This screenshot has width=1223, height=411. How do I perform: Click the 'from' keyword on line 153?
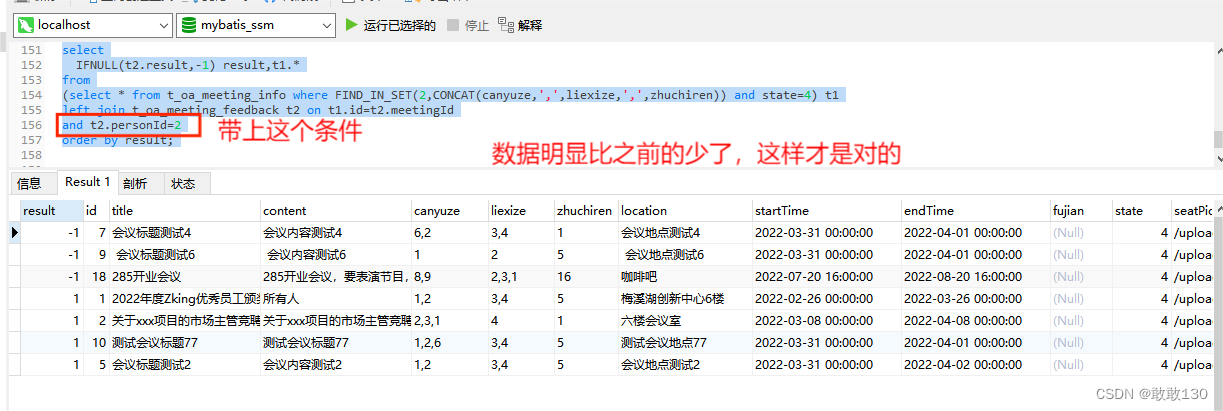(x=76, y=80)
